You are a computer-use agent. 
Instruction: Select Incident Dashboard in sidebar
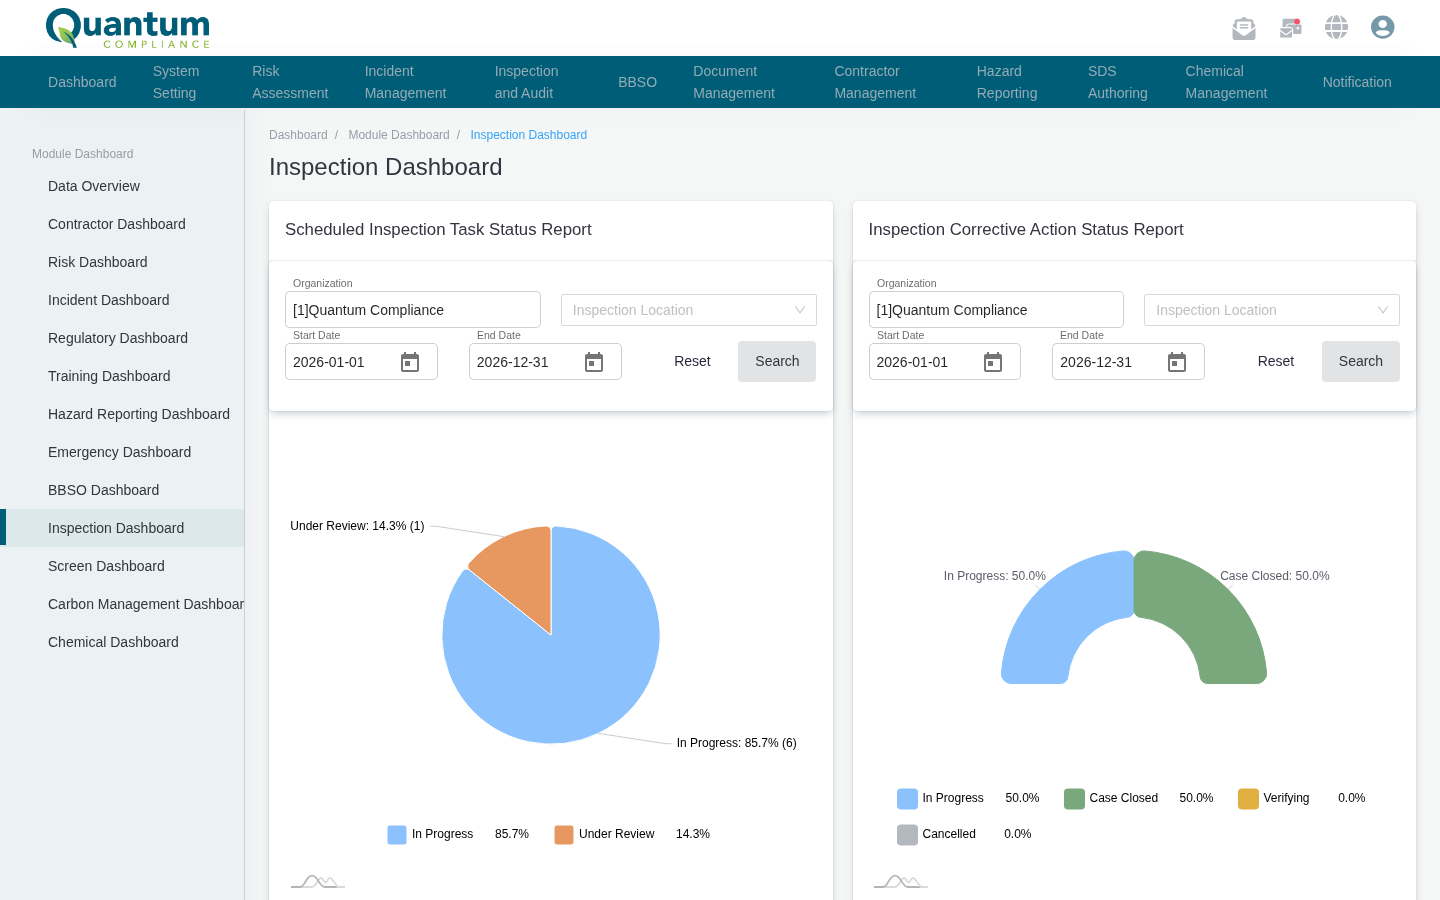point(122,300)
